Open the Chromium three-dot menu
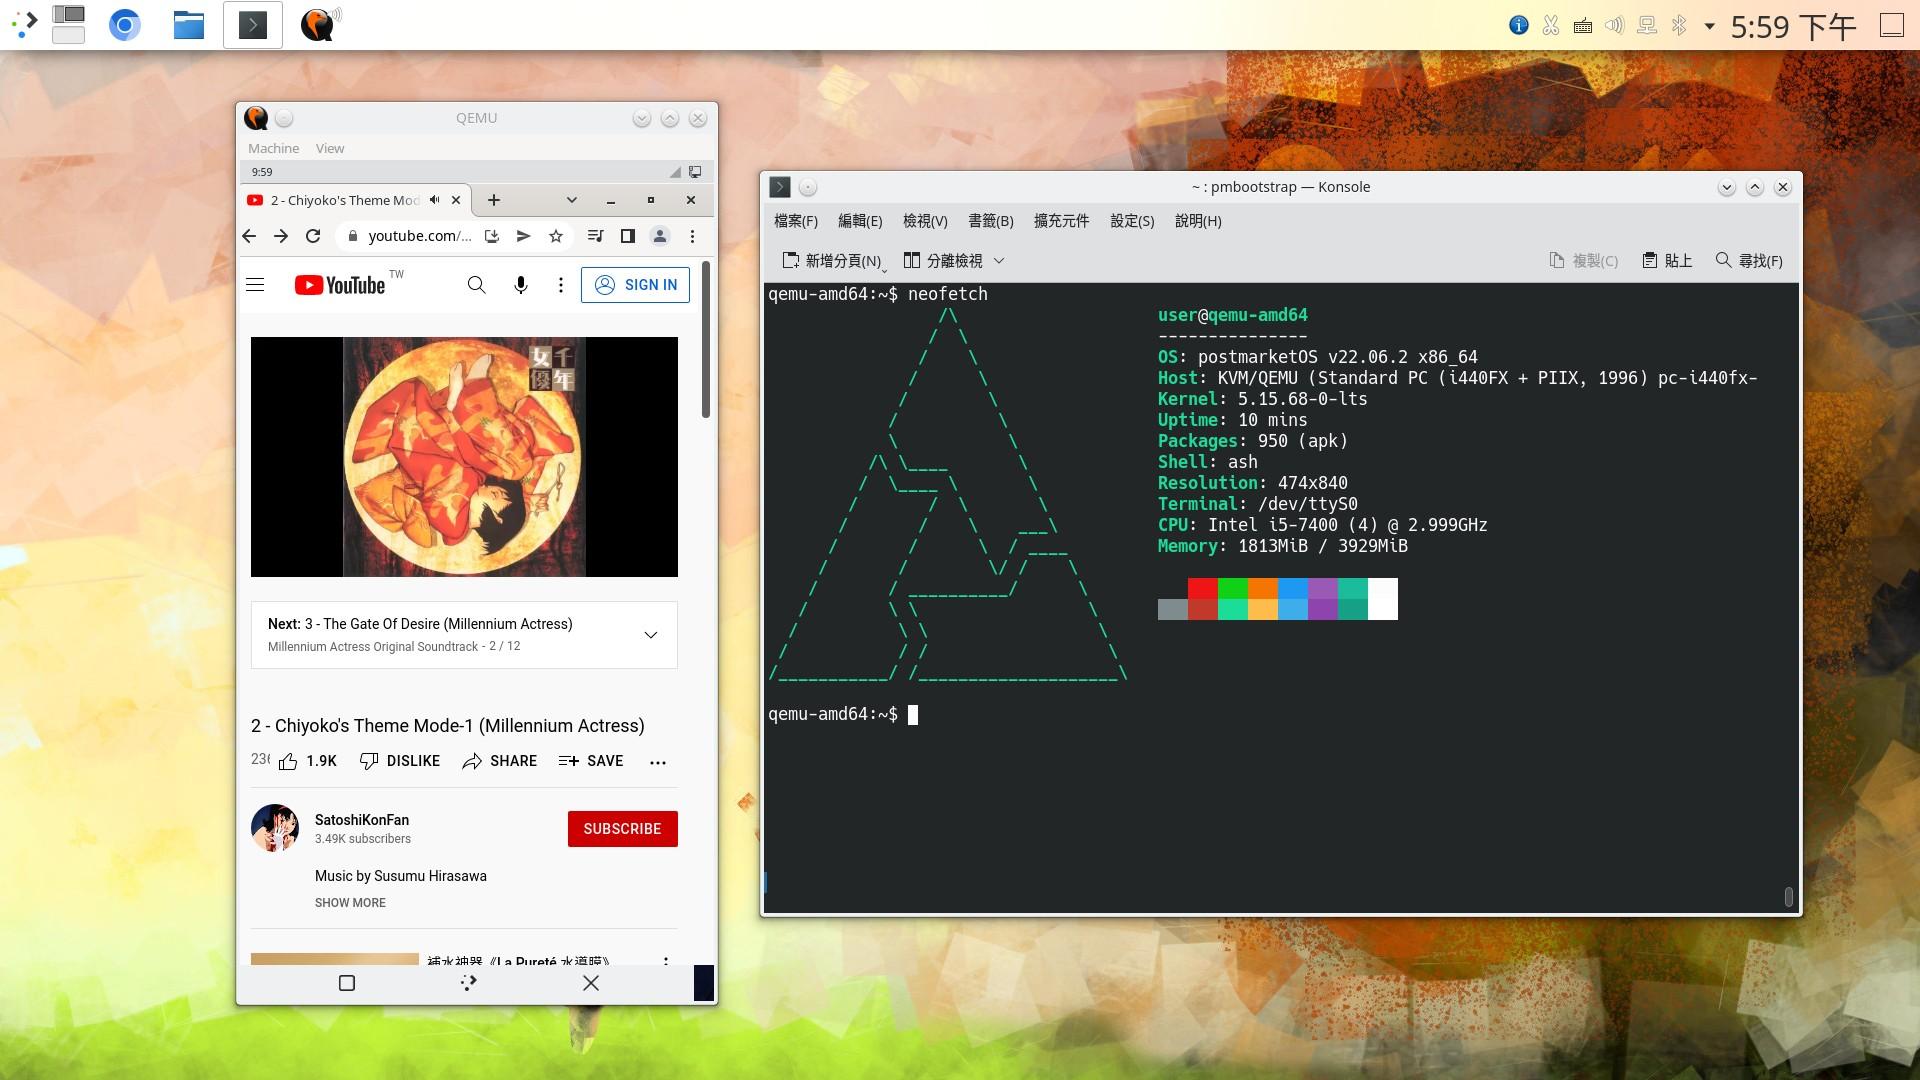This screenshot has height=1080, width=1920. [692, 236]
